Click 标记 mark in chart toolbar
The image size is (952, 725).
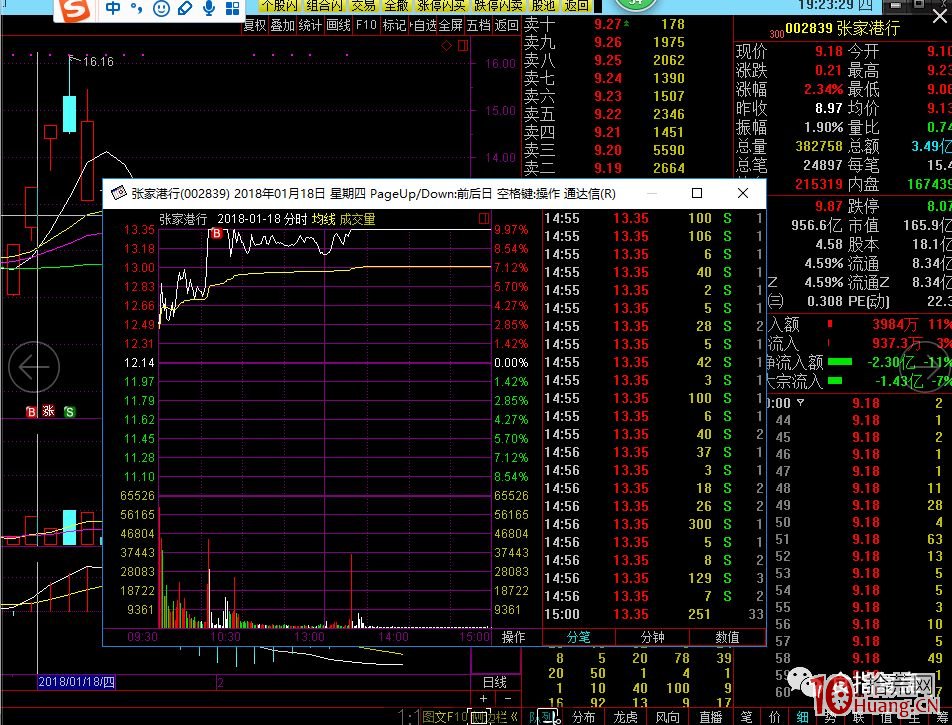click(394, 26)
